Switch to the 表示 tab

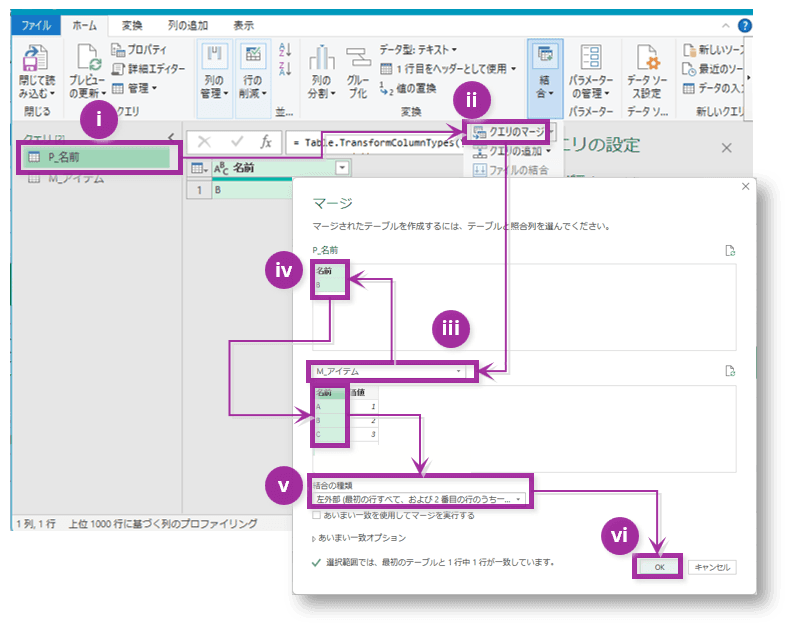(244, 25)
